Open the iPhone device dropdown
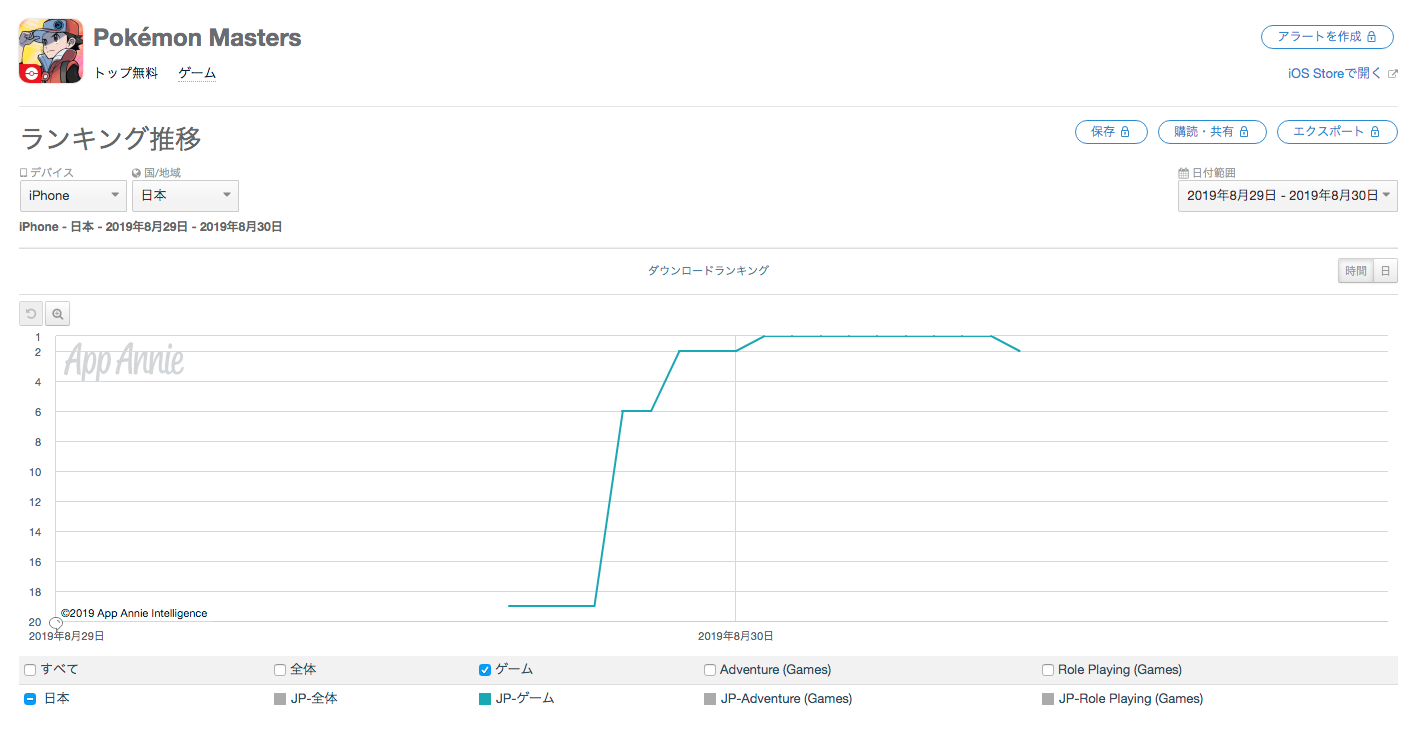This screenshot has height=729, width=1407. 72,195
